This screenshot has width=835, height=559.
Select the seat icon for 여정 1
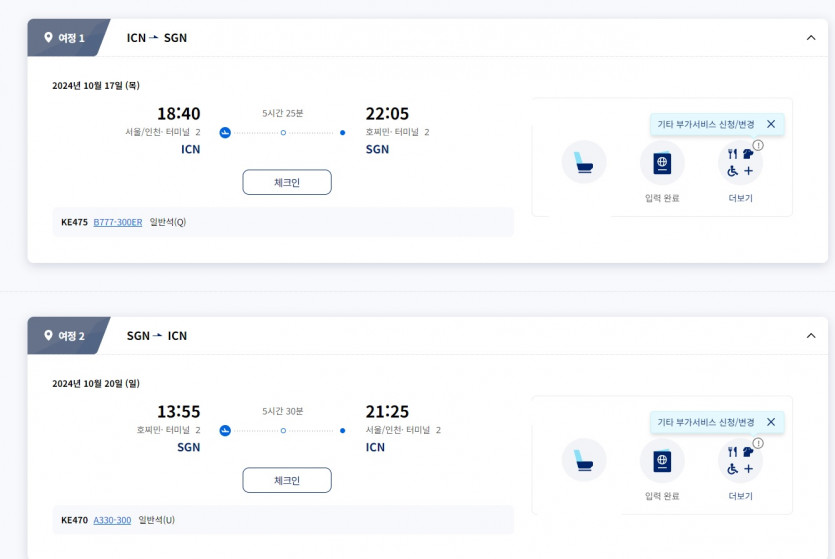[x=584, y=162]
